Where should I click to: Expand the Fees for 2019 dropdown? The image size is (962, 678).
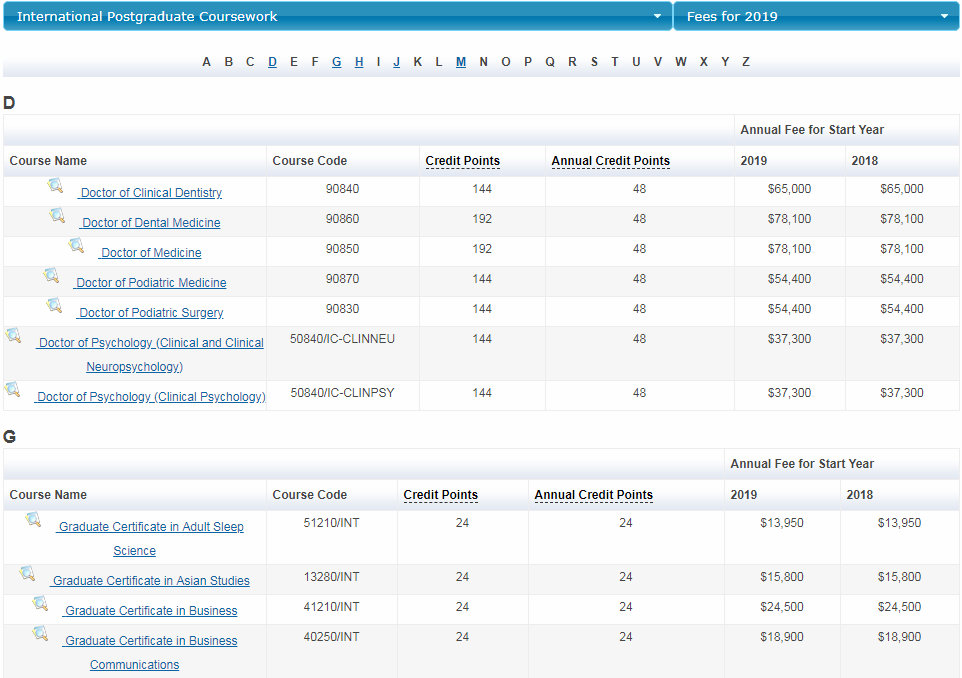click(x=815, y=16)
